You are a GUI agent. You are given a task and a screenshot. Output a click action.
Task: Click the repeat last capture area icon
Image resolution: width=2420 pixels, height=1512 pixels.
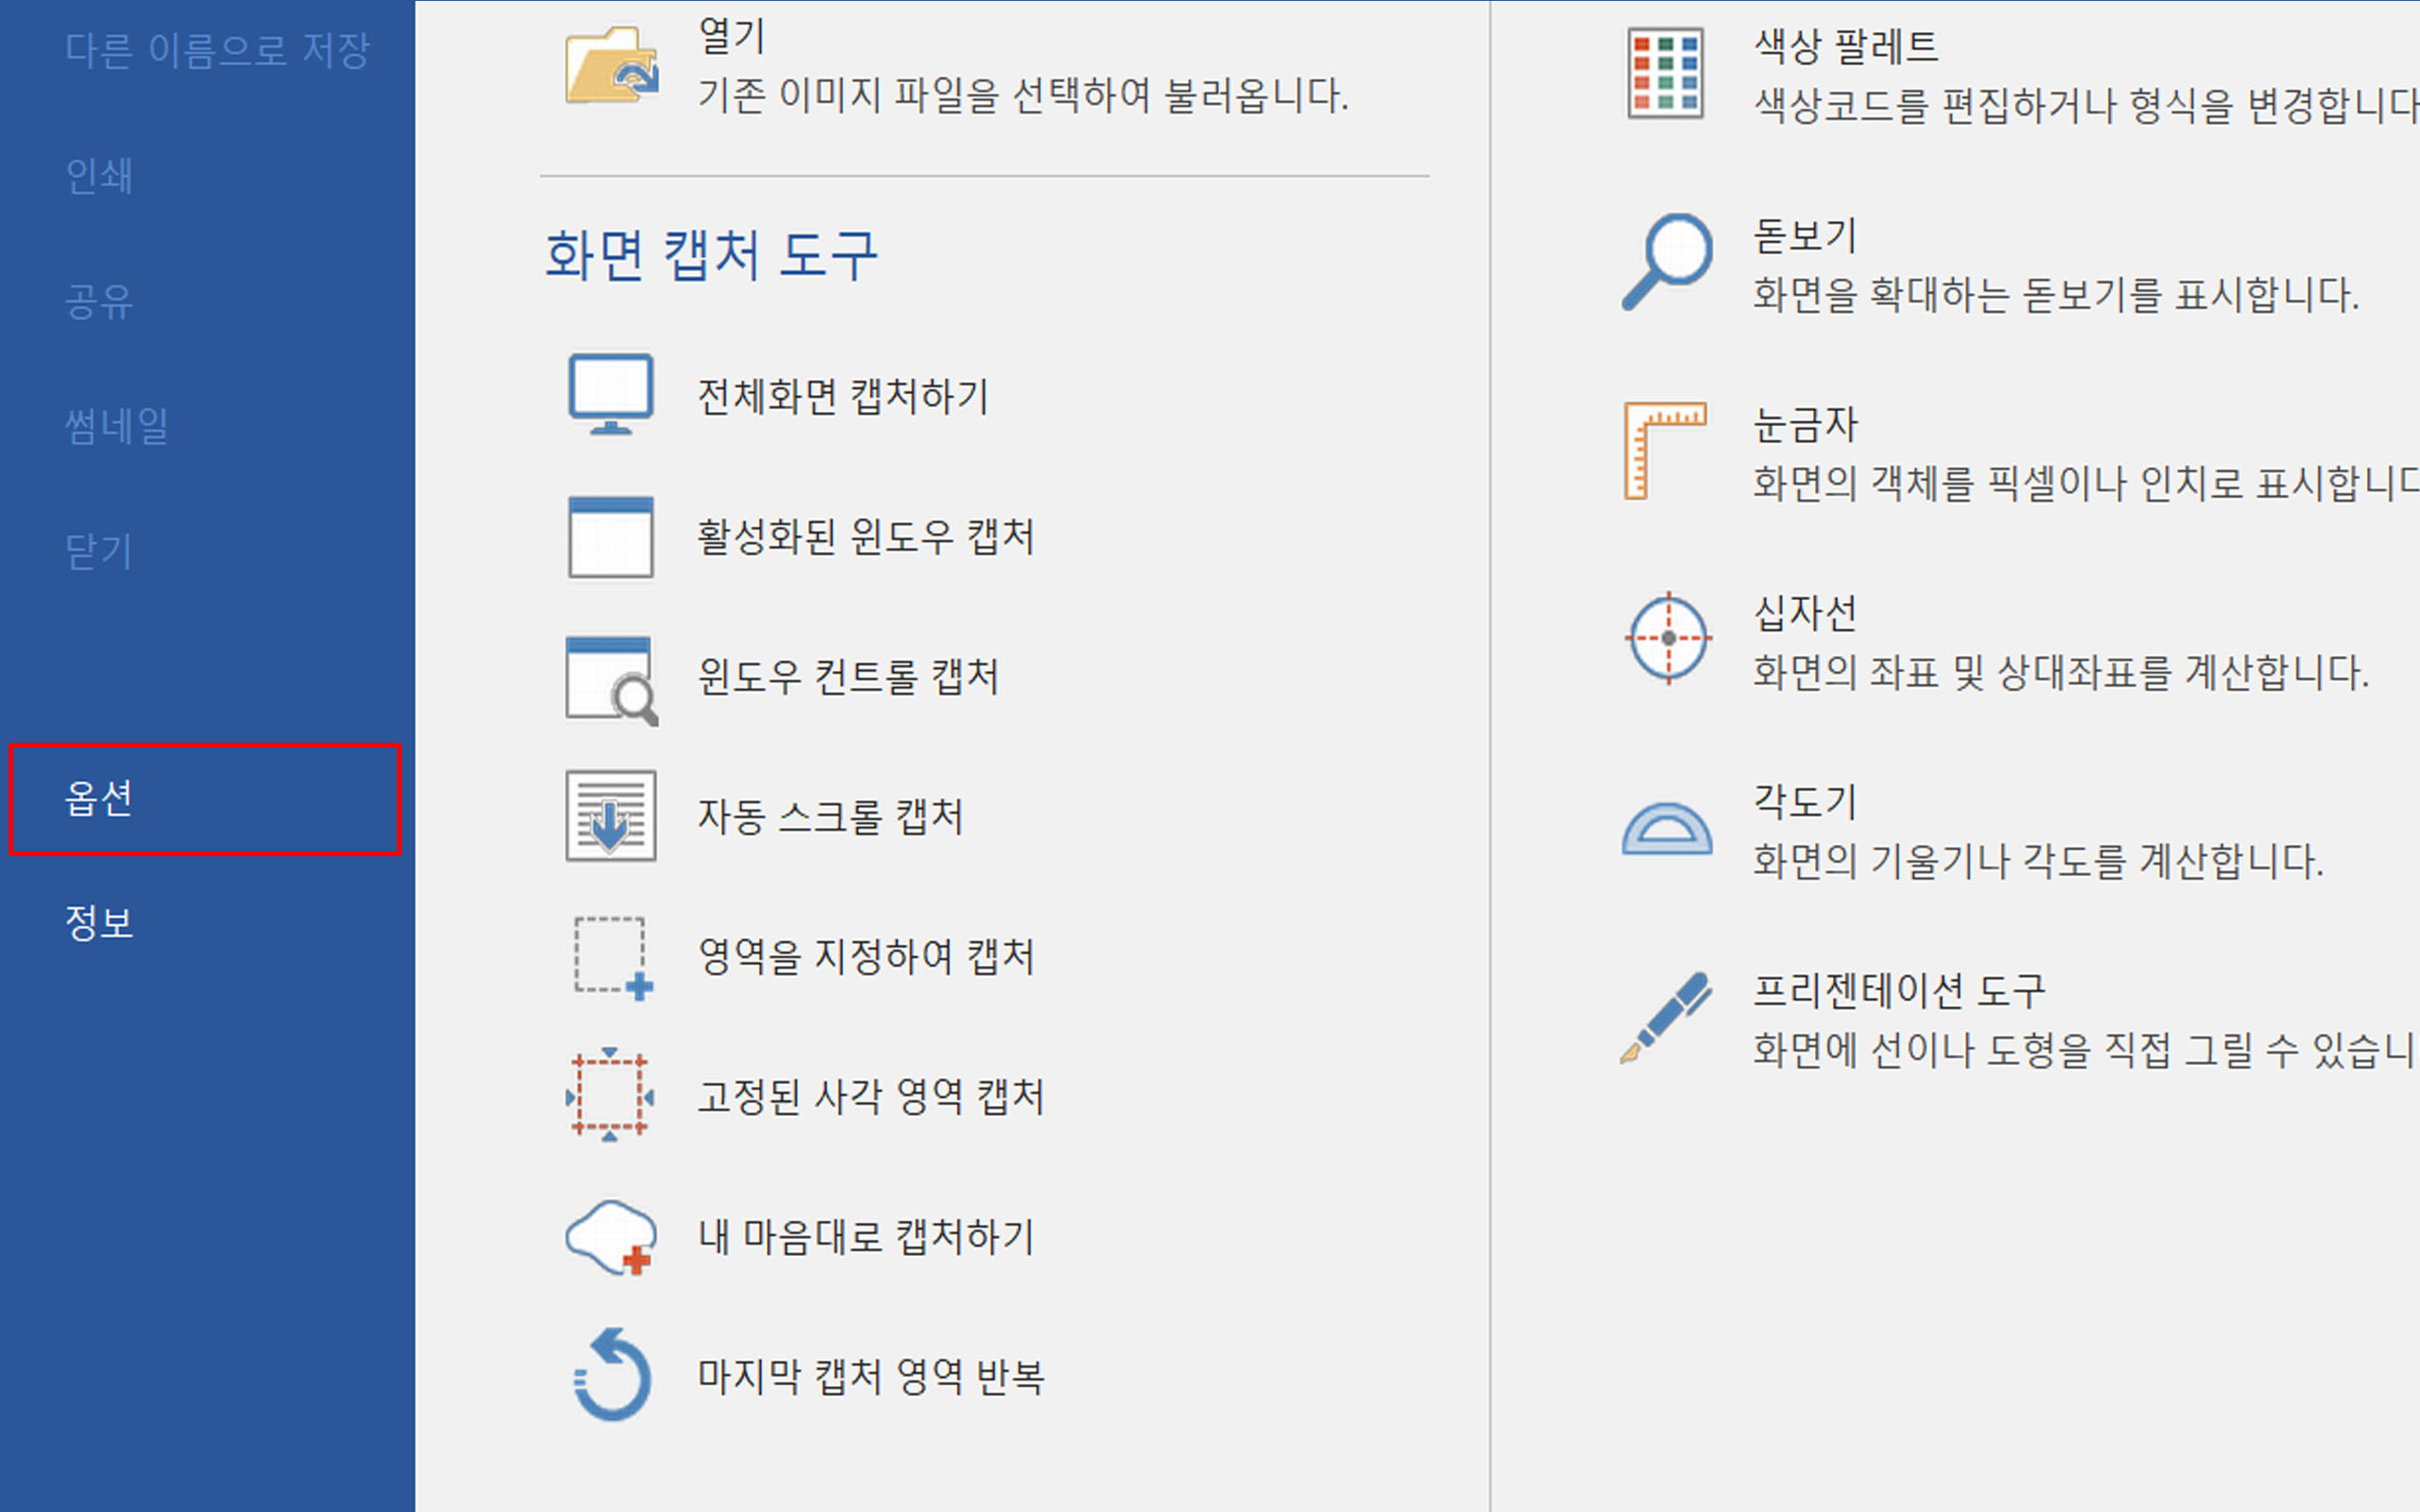click(x=611, y=1376)
